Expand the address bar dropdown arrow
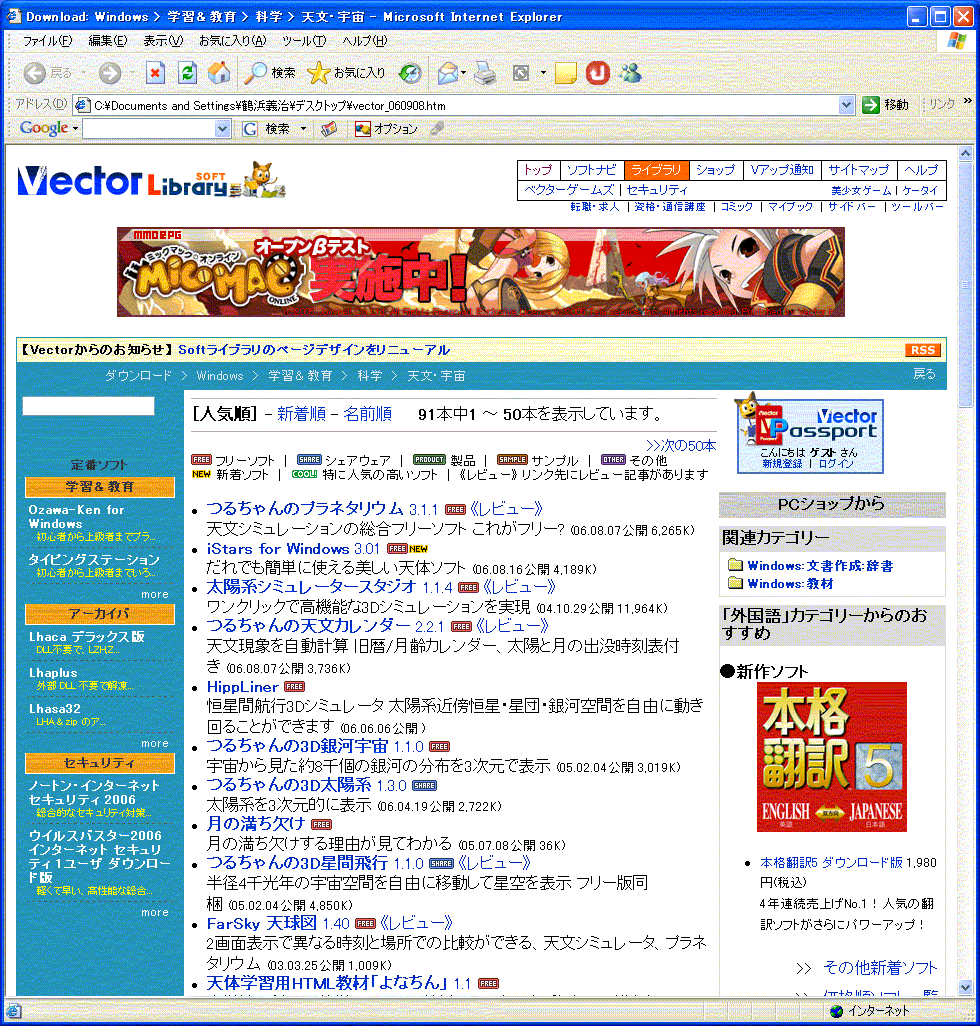The image size is (980, 1026). click(846, 105)
